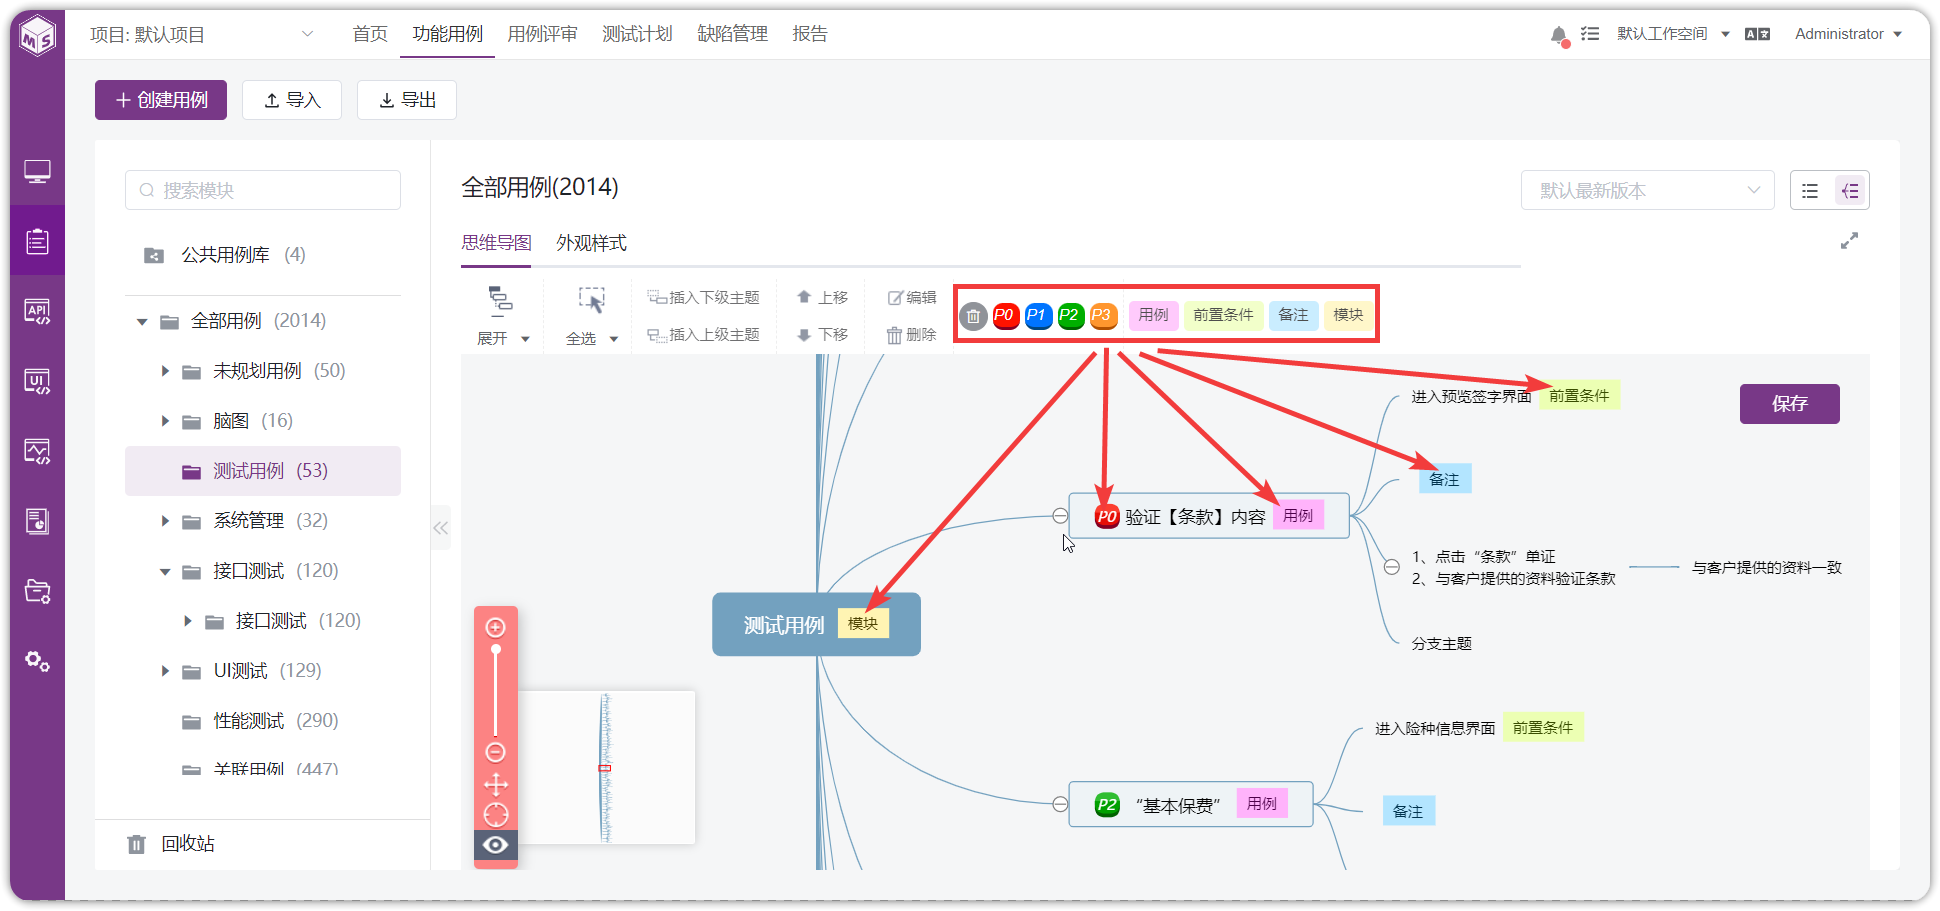This screenshot has height=911, width=1940.
Task: Apply the P3 priority tag
Action: coord(1102,315)
